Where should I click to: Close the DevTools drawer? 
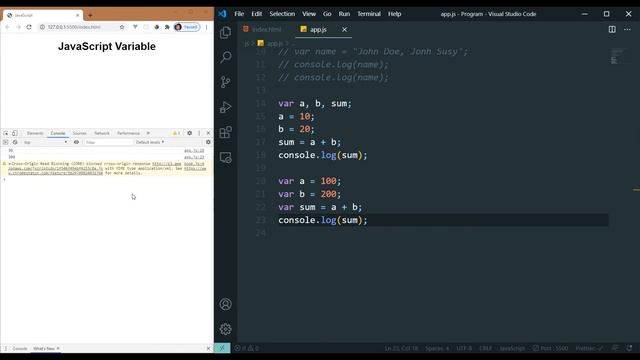tap(208, 349)
